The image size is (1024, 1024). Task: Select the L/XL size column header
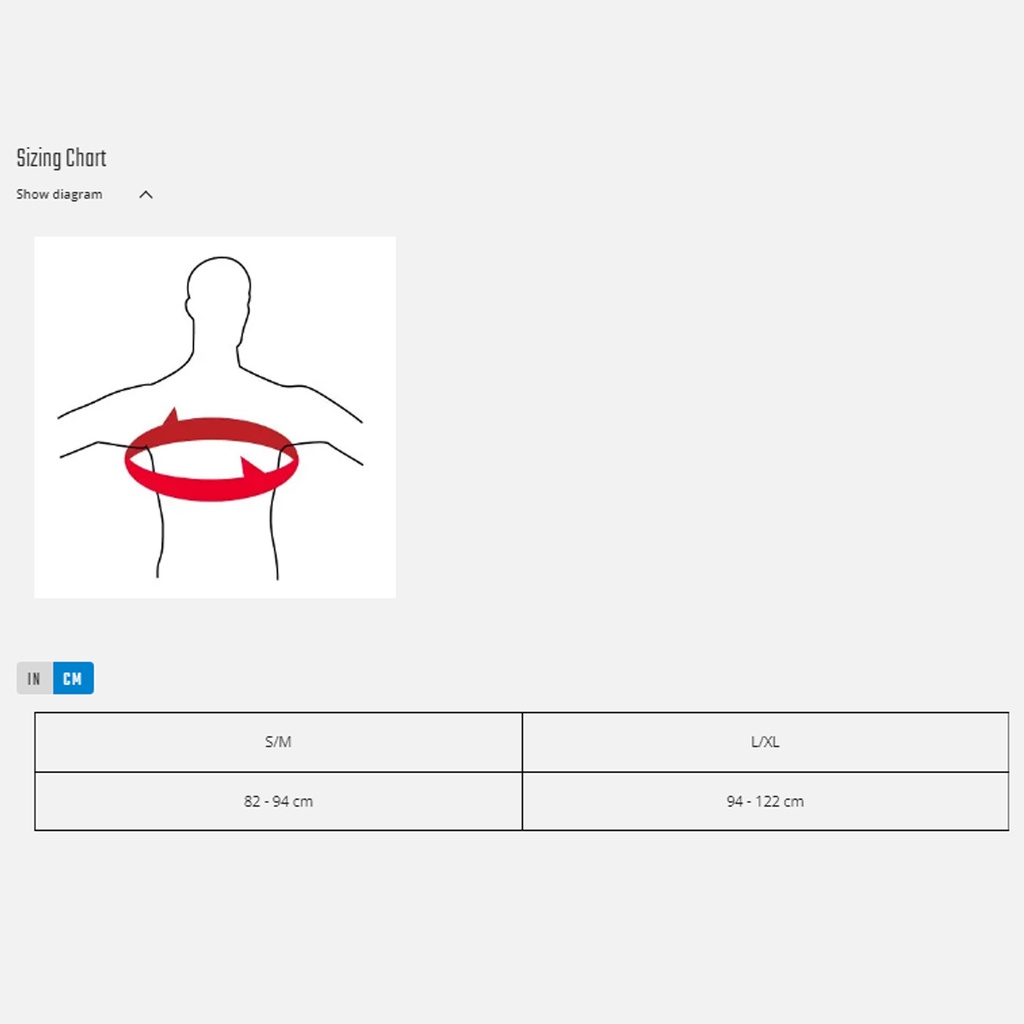click(765, 742)
